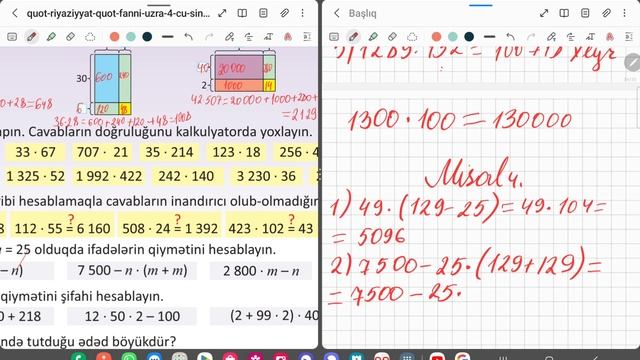Enable pen-to-text writing in right note
640x360 pixels.
pos(551,37)
